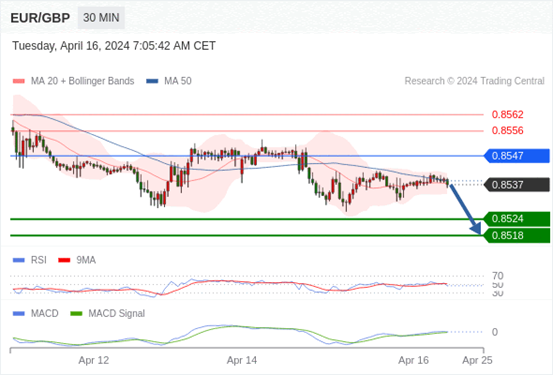Click the 'MA 20 + Bollinger Bands' legend label

(83, 81)
